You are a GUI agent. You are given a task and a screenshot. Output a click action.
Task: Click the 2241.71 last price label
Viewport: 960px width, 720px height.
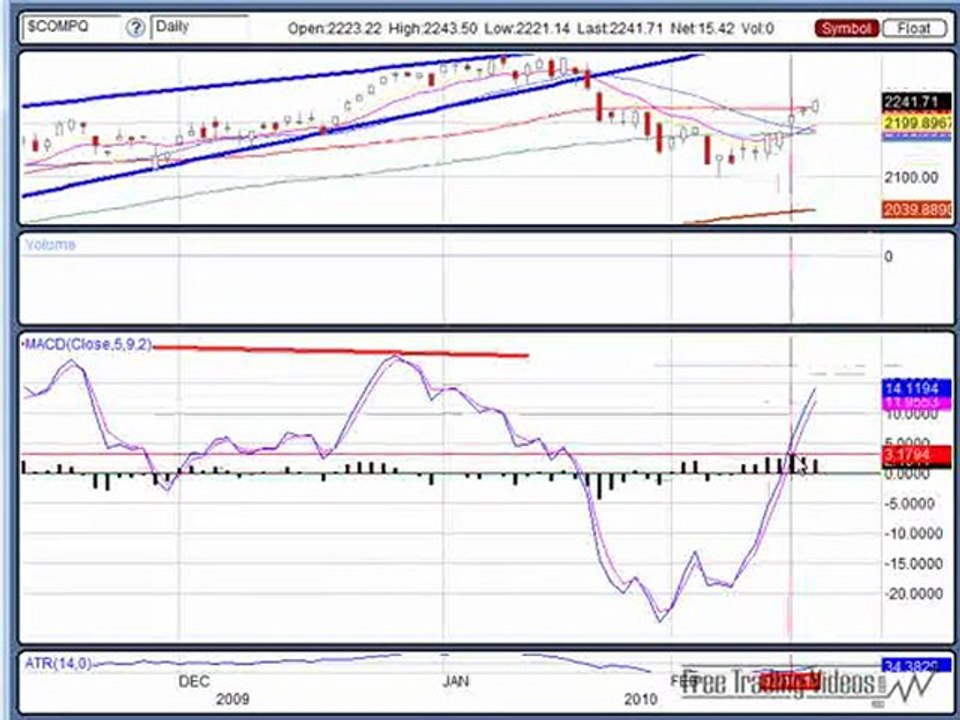(917, 102)
